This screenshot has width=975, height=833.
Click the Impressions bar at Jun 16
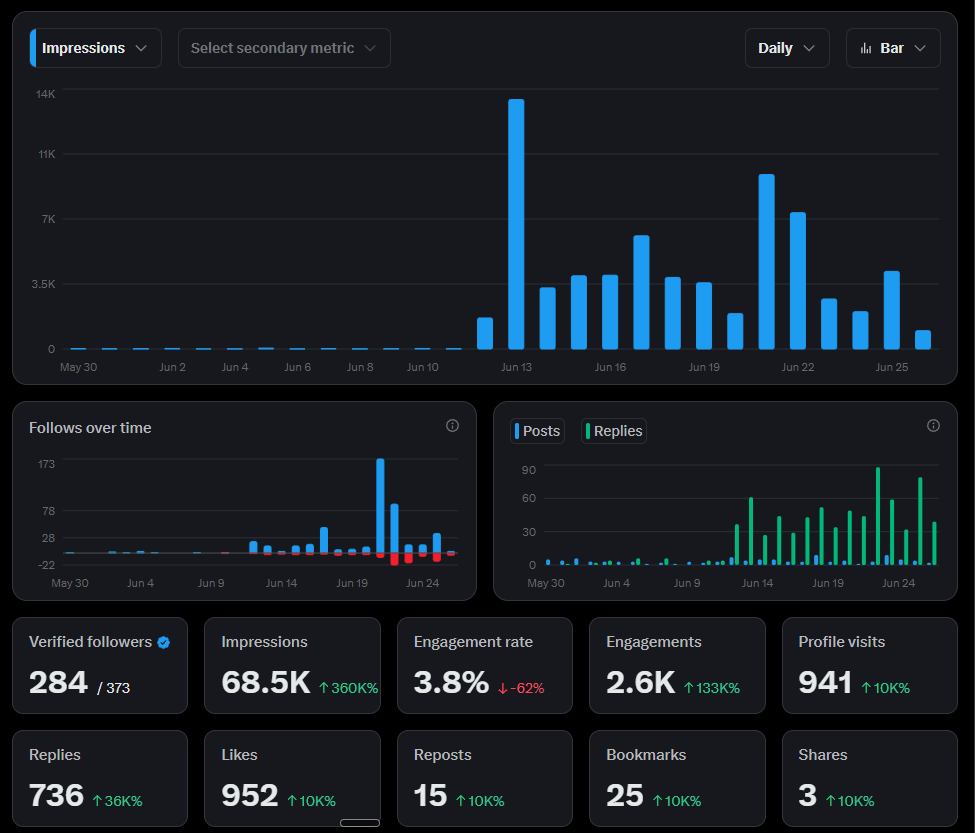pos(610,311)
